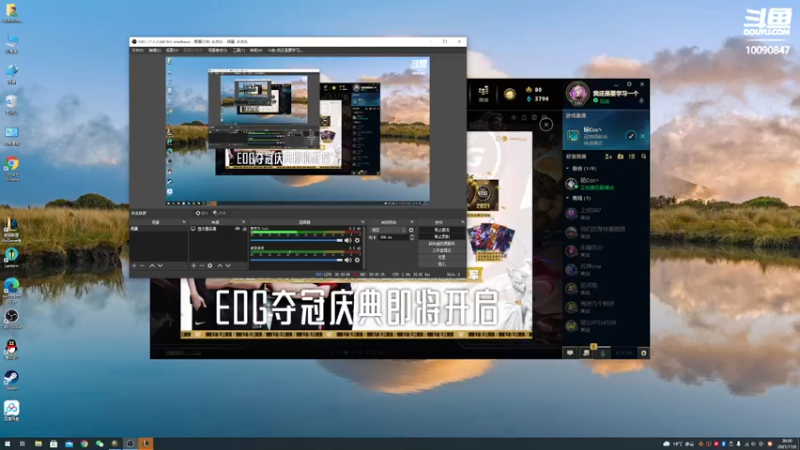The image size is (800, 450).
Task: Pop out the Scene Transitions dock panel
Action: (412, 222)
